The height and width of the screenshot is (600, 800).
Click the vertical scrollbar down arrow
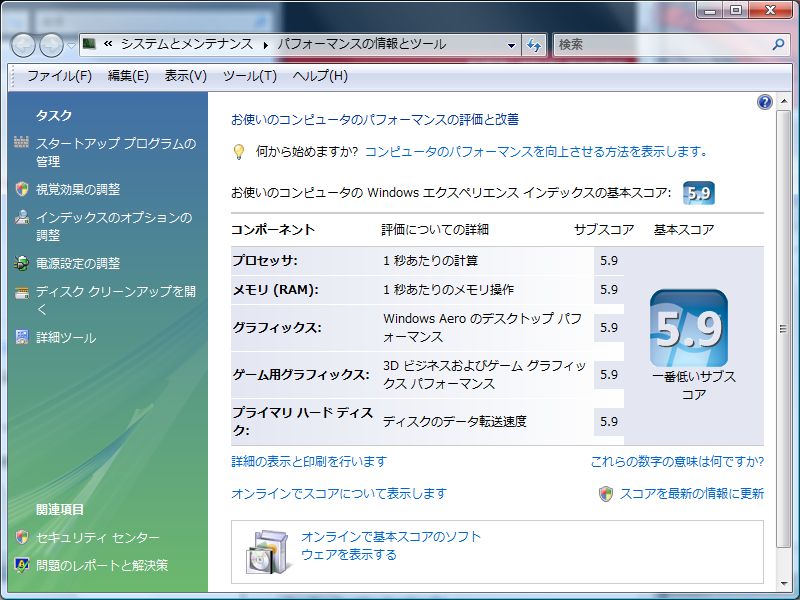click(x=783, y=584)
